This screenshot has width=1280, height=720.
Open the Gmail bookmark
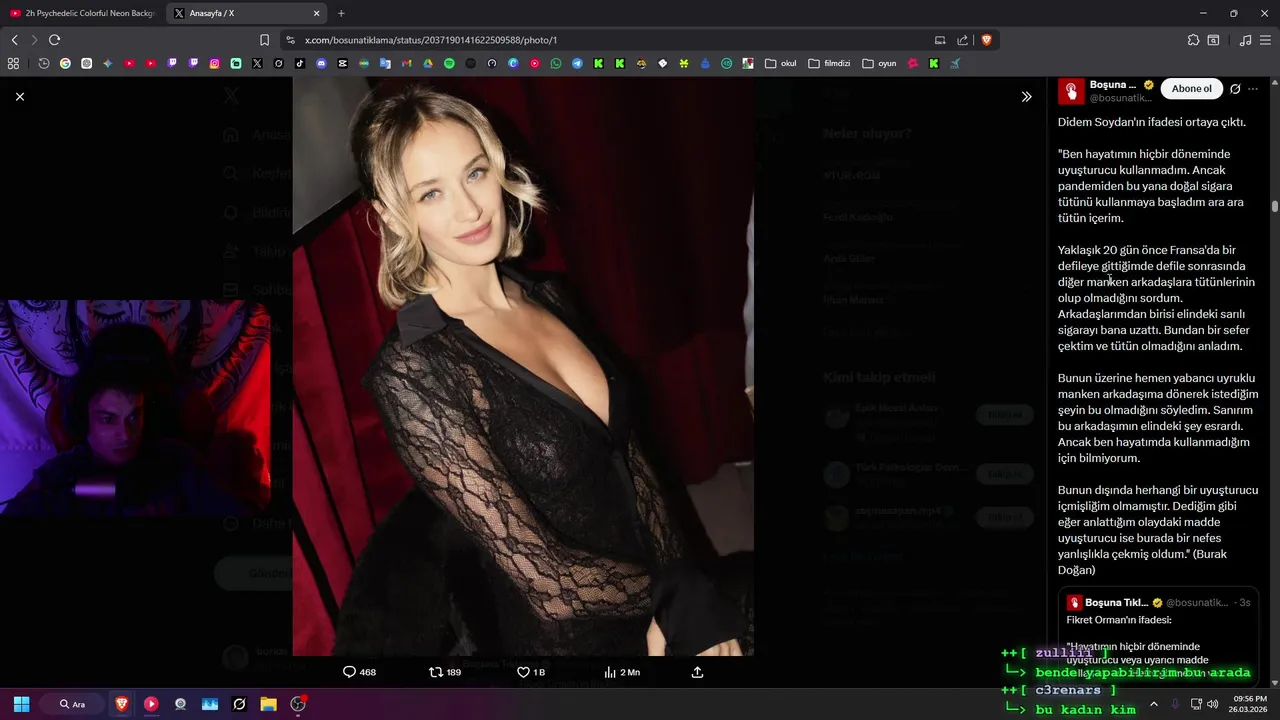[x=406, y=63]
